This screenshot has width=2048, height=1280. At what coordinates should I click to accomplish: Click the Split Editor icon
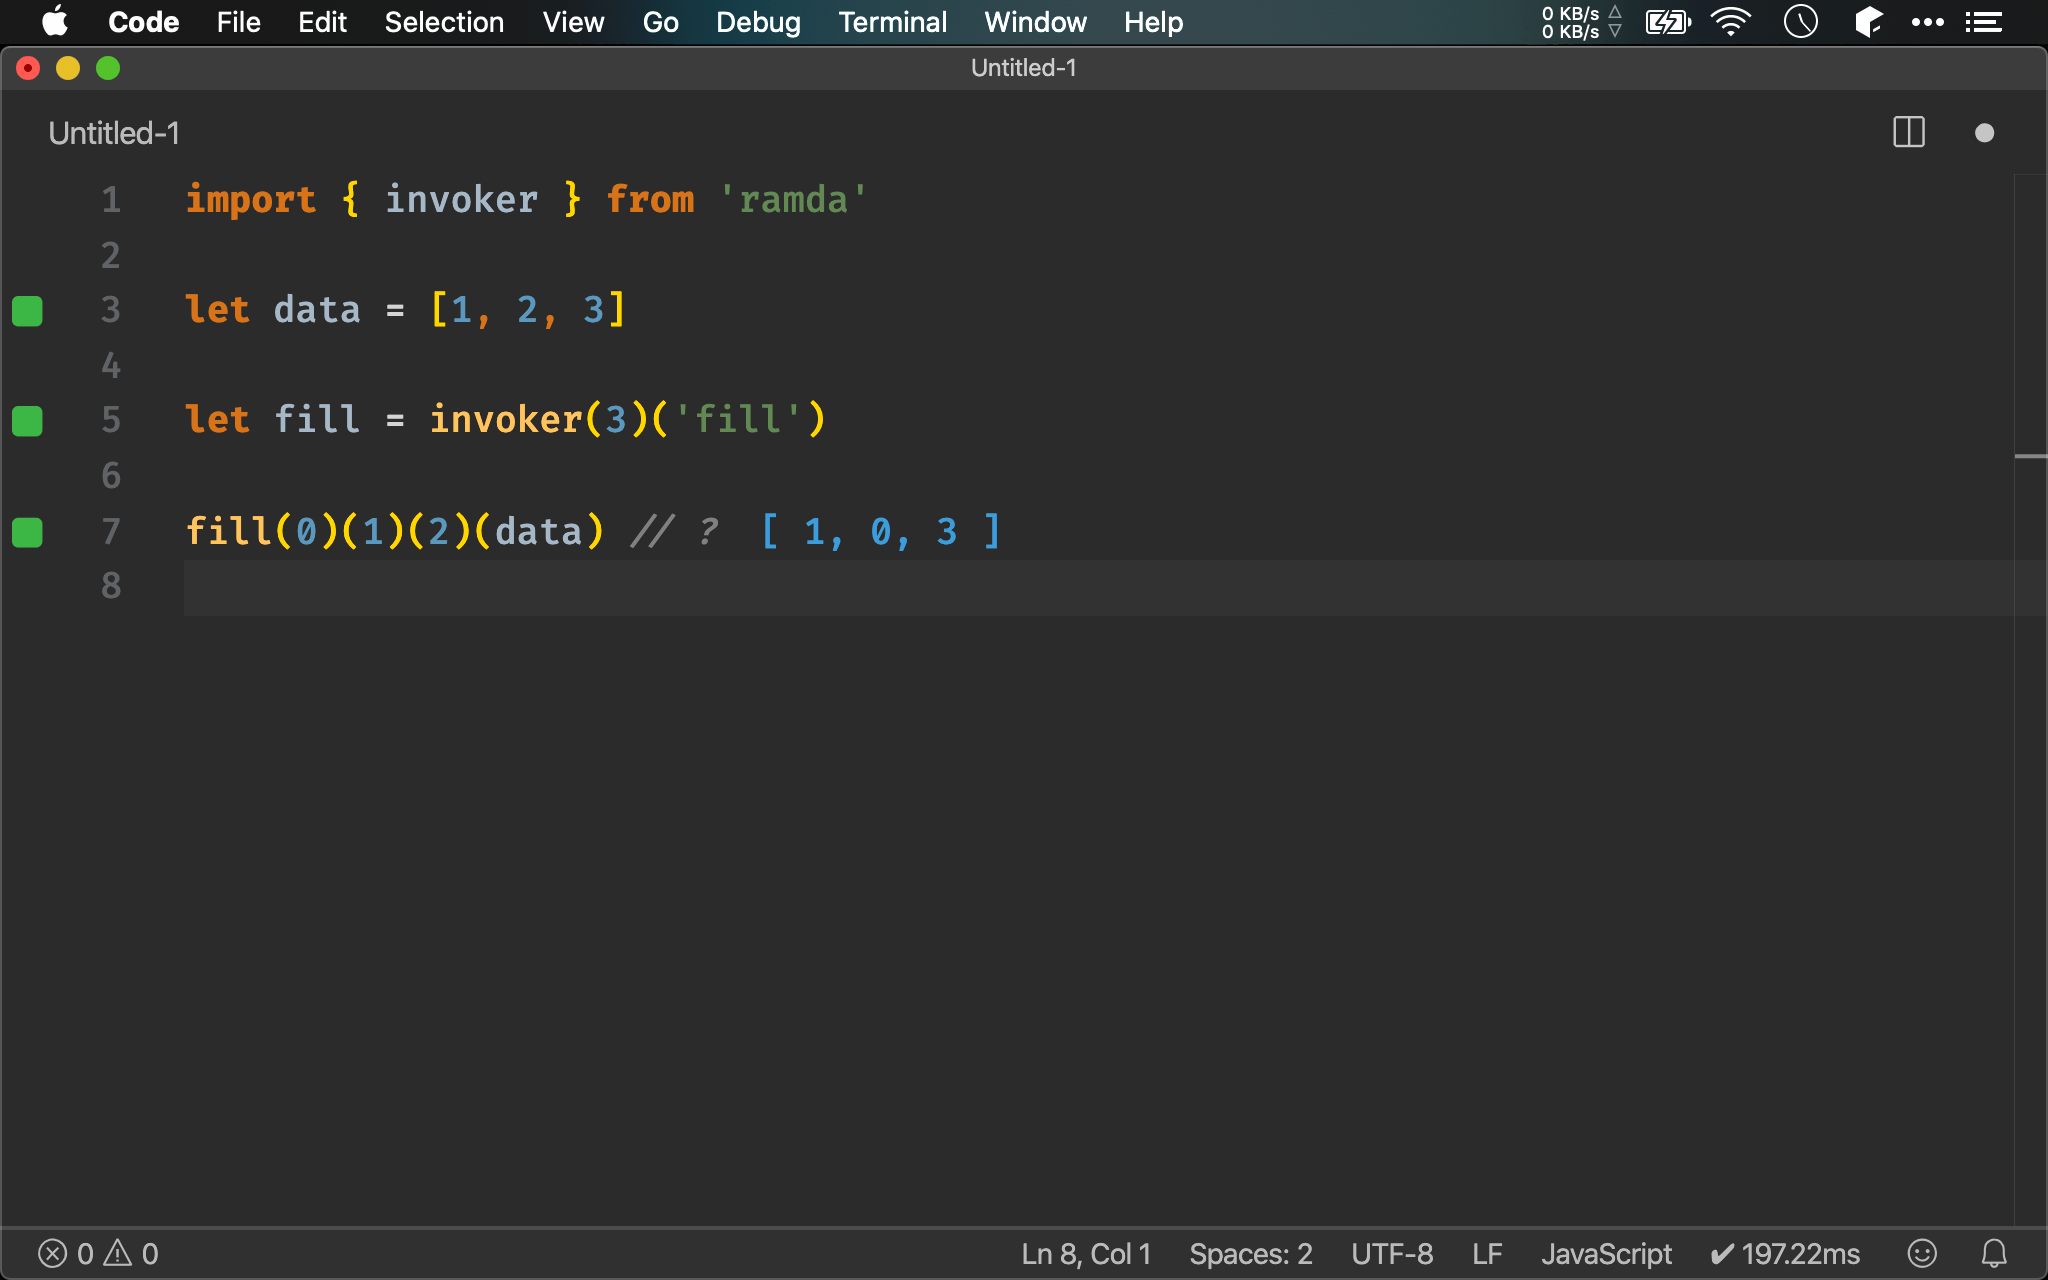(x=1909, y=132)
